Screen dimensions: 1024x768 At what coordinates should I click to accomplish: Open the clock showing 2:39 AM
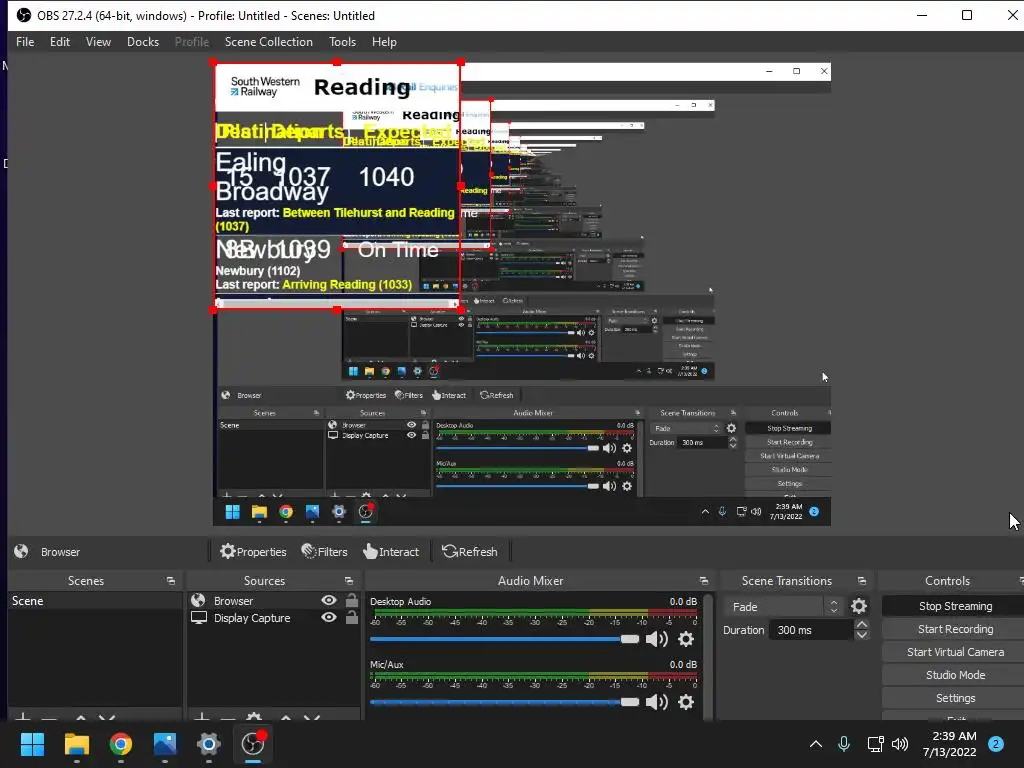tap(950, 744)
